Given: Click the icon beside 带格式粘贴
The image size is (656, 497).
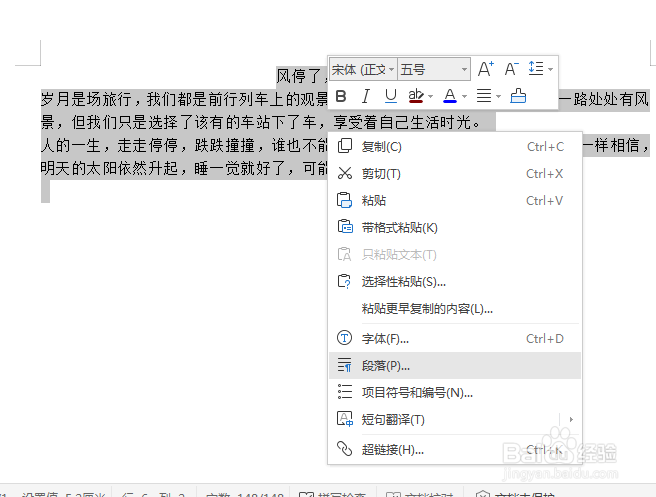Looking at the screenshot, I should point(345,227).
